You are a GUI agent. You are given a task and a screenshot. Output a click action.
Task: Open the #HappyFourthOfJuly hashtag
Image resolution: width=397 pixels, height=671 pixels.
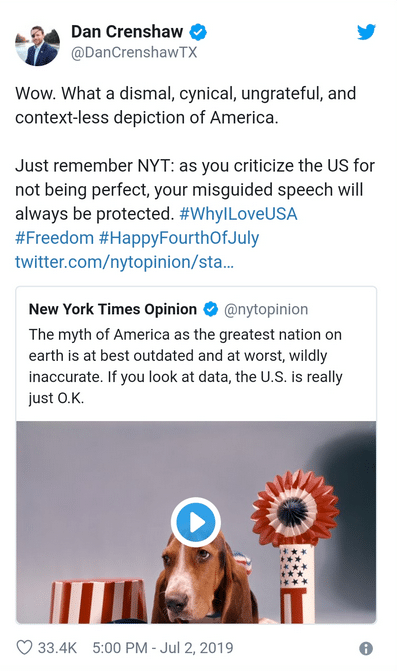click(x=179, y=238)
